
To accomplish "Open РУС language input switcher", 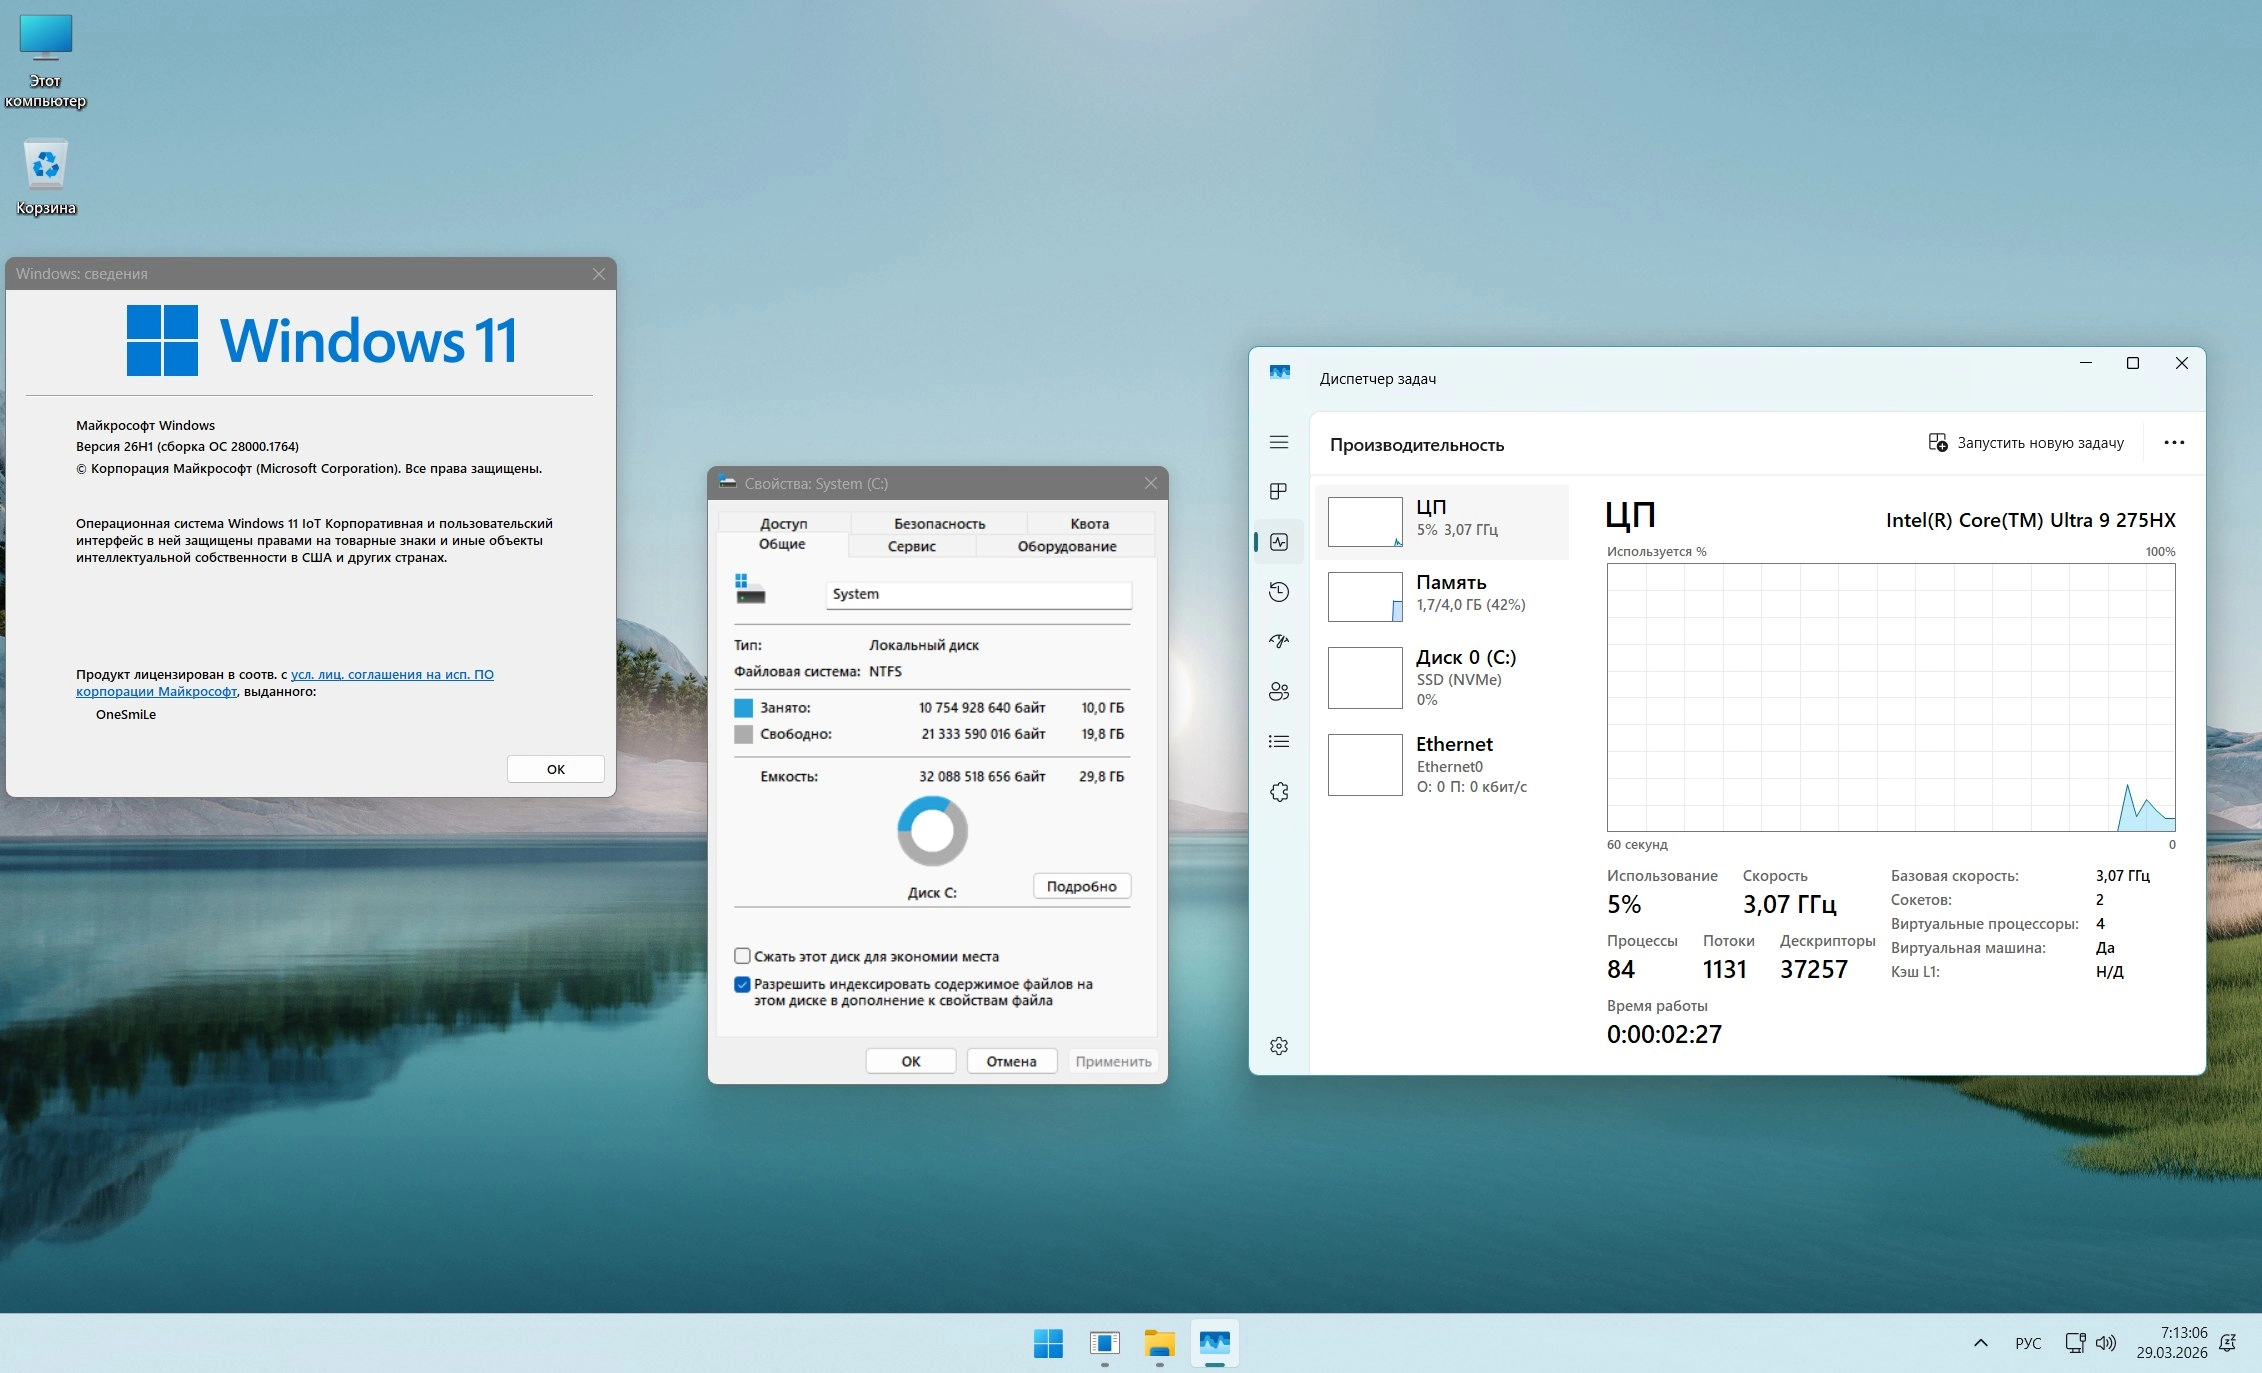I will pos(2028,1343).
